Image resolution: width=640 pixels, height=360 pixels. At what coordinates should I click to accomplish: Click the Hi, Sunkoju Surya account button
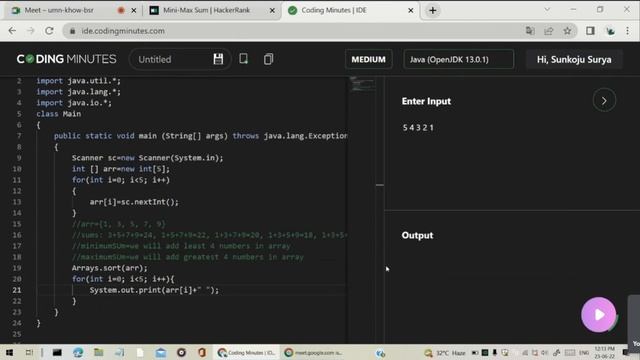(574, 60)
